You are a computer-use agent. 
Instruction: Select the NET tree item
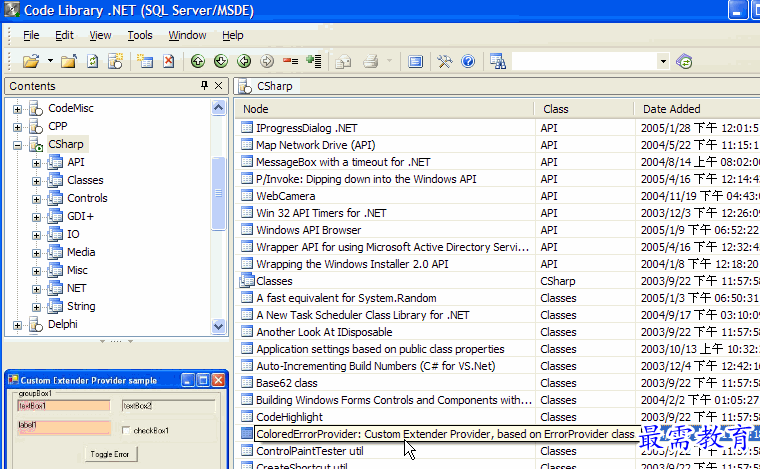pos(76,288)
